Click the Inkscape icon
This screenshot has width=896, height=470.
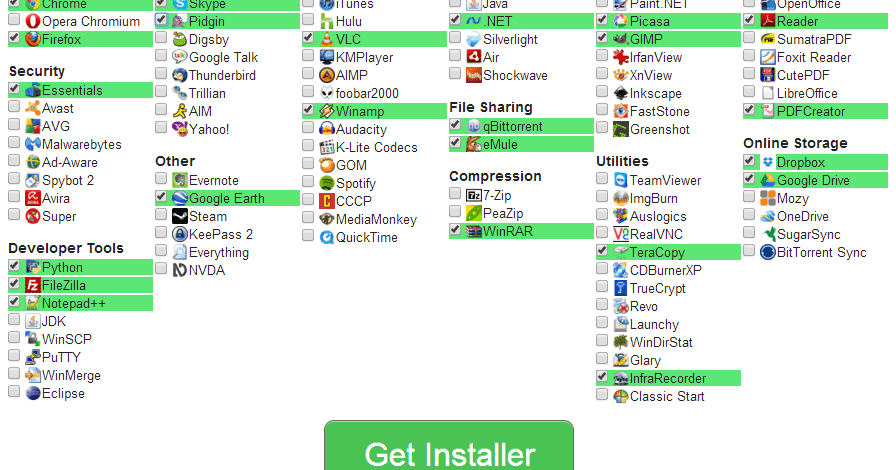pyautogui.click(x=621, y=93)
